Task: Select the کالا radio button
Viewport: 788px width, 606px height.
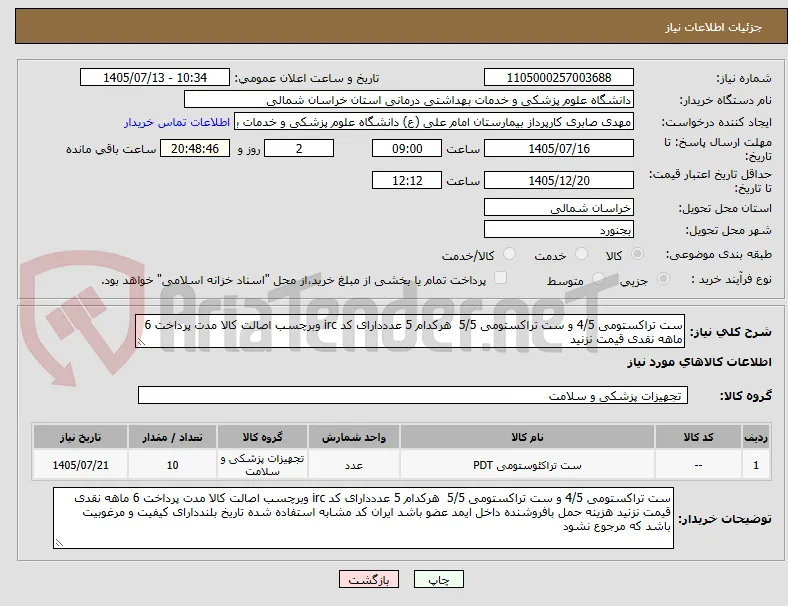Action: pos(637,254)
